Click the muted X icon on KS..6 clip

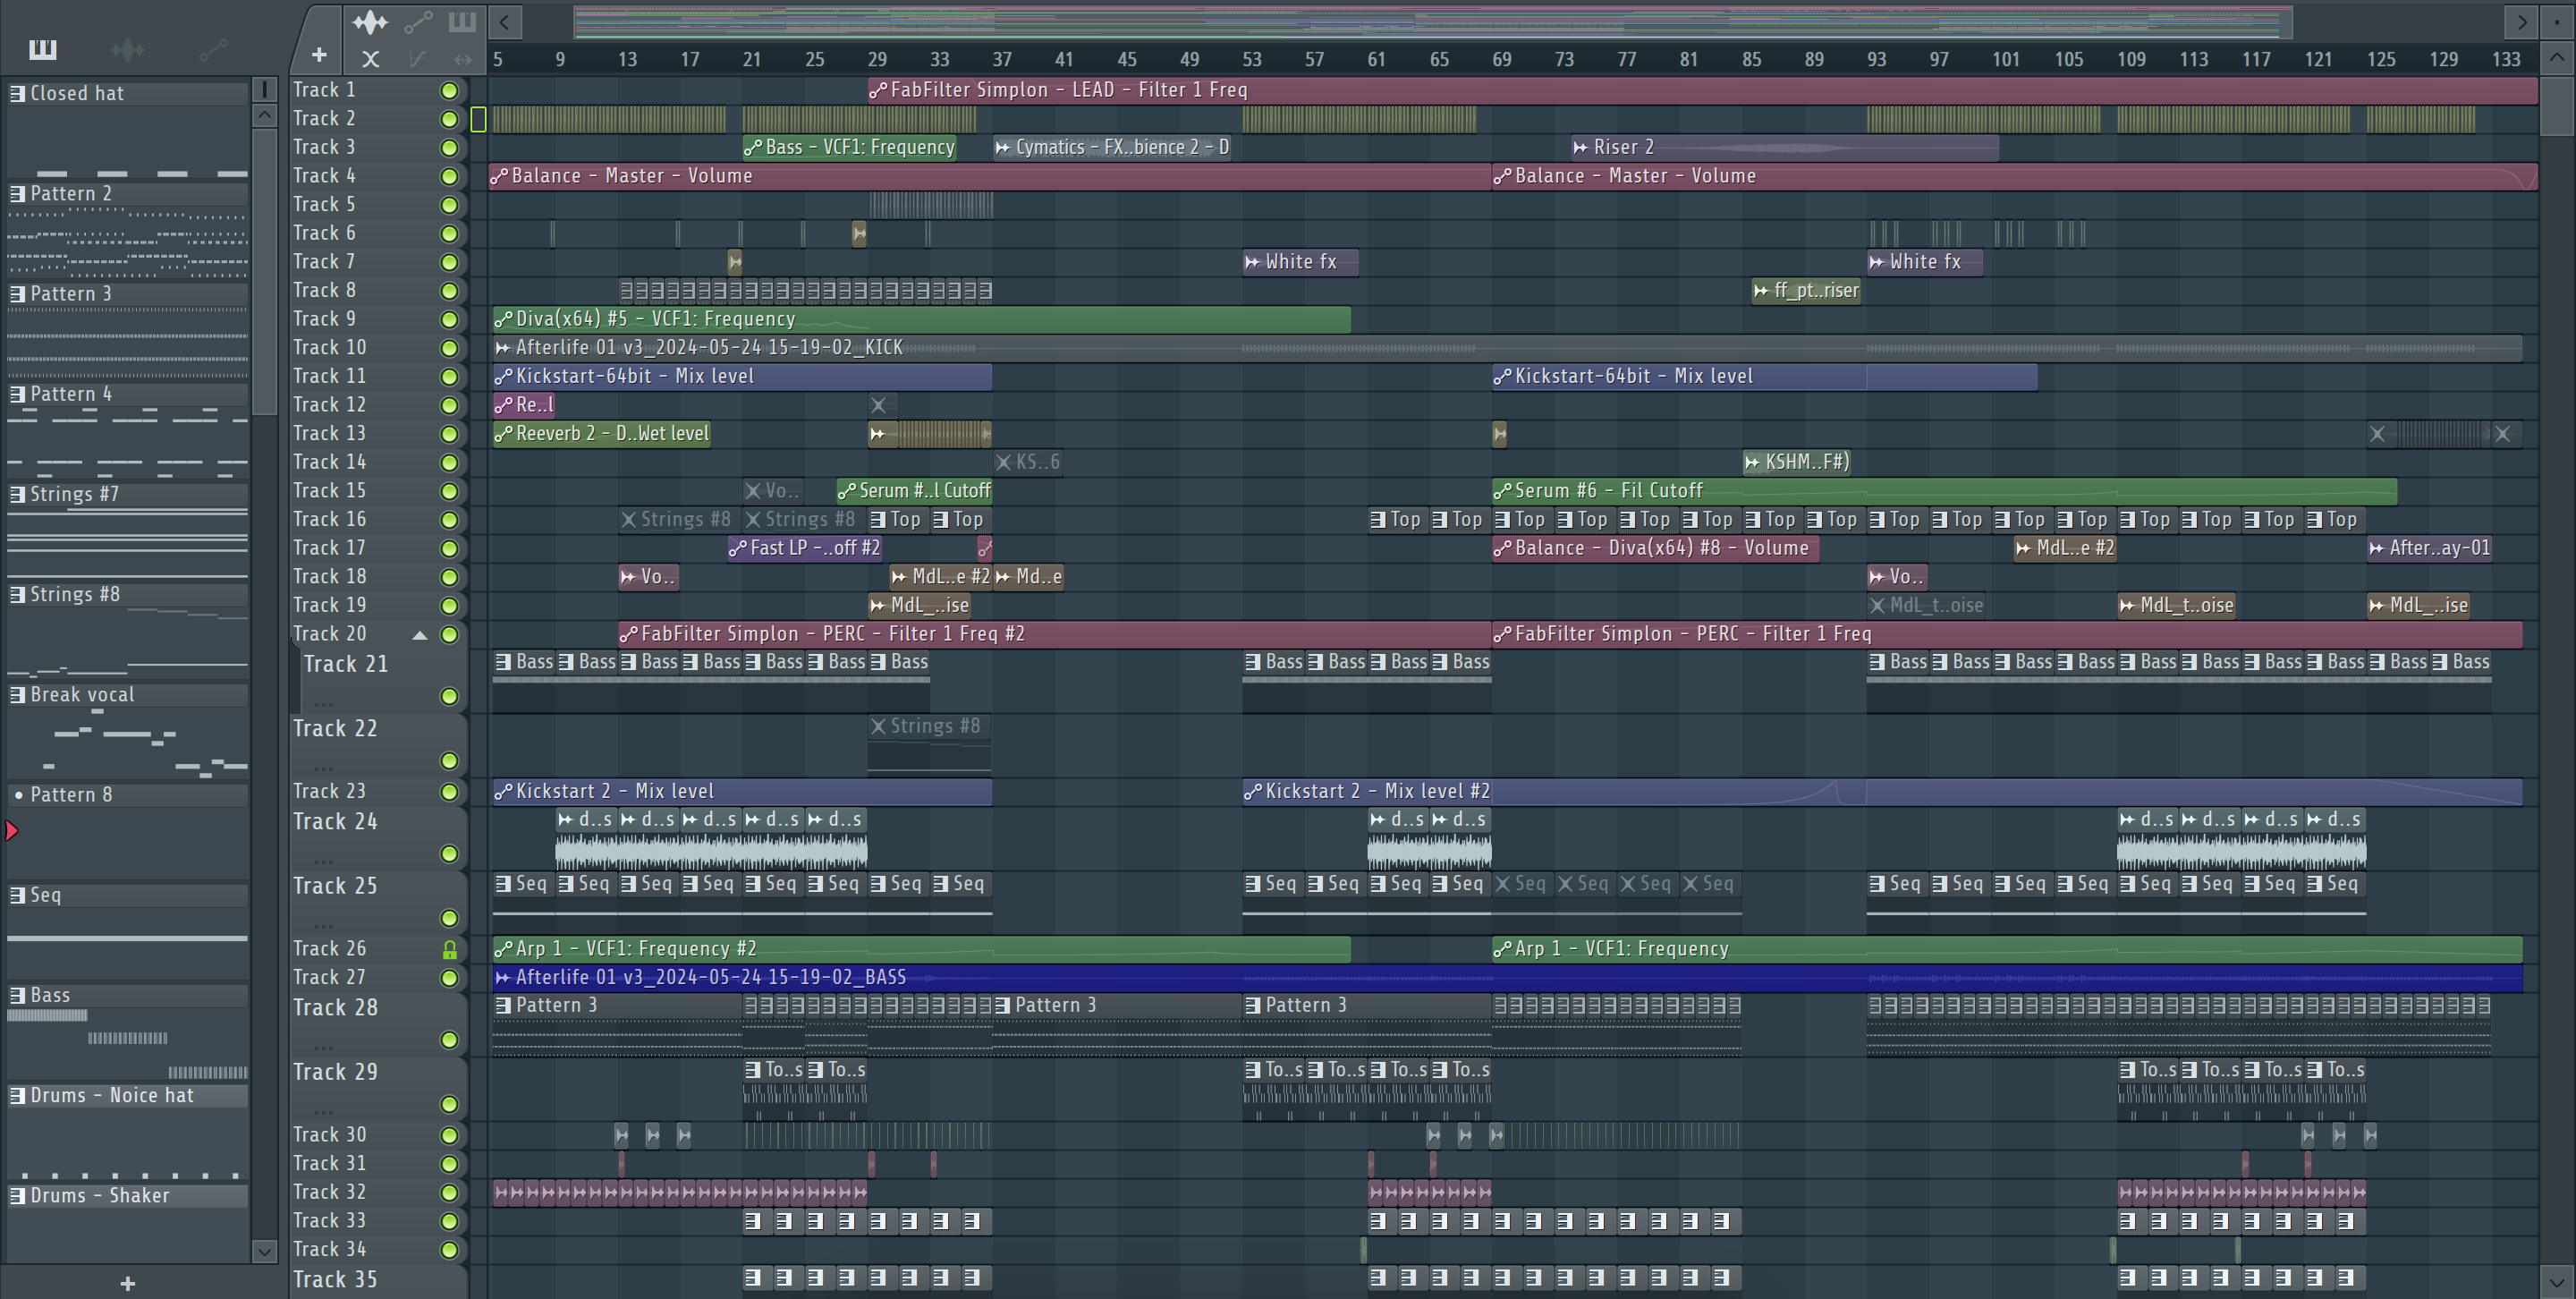click(x=1004, y=462)
